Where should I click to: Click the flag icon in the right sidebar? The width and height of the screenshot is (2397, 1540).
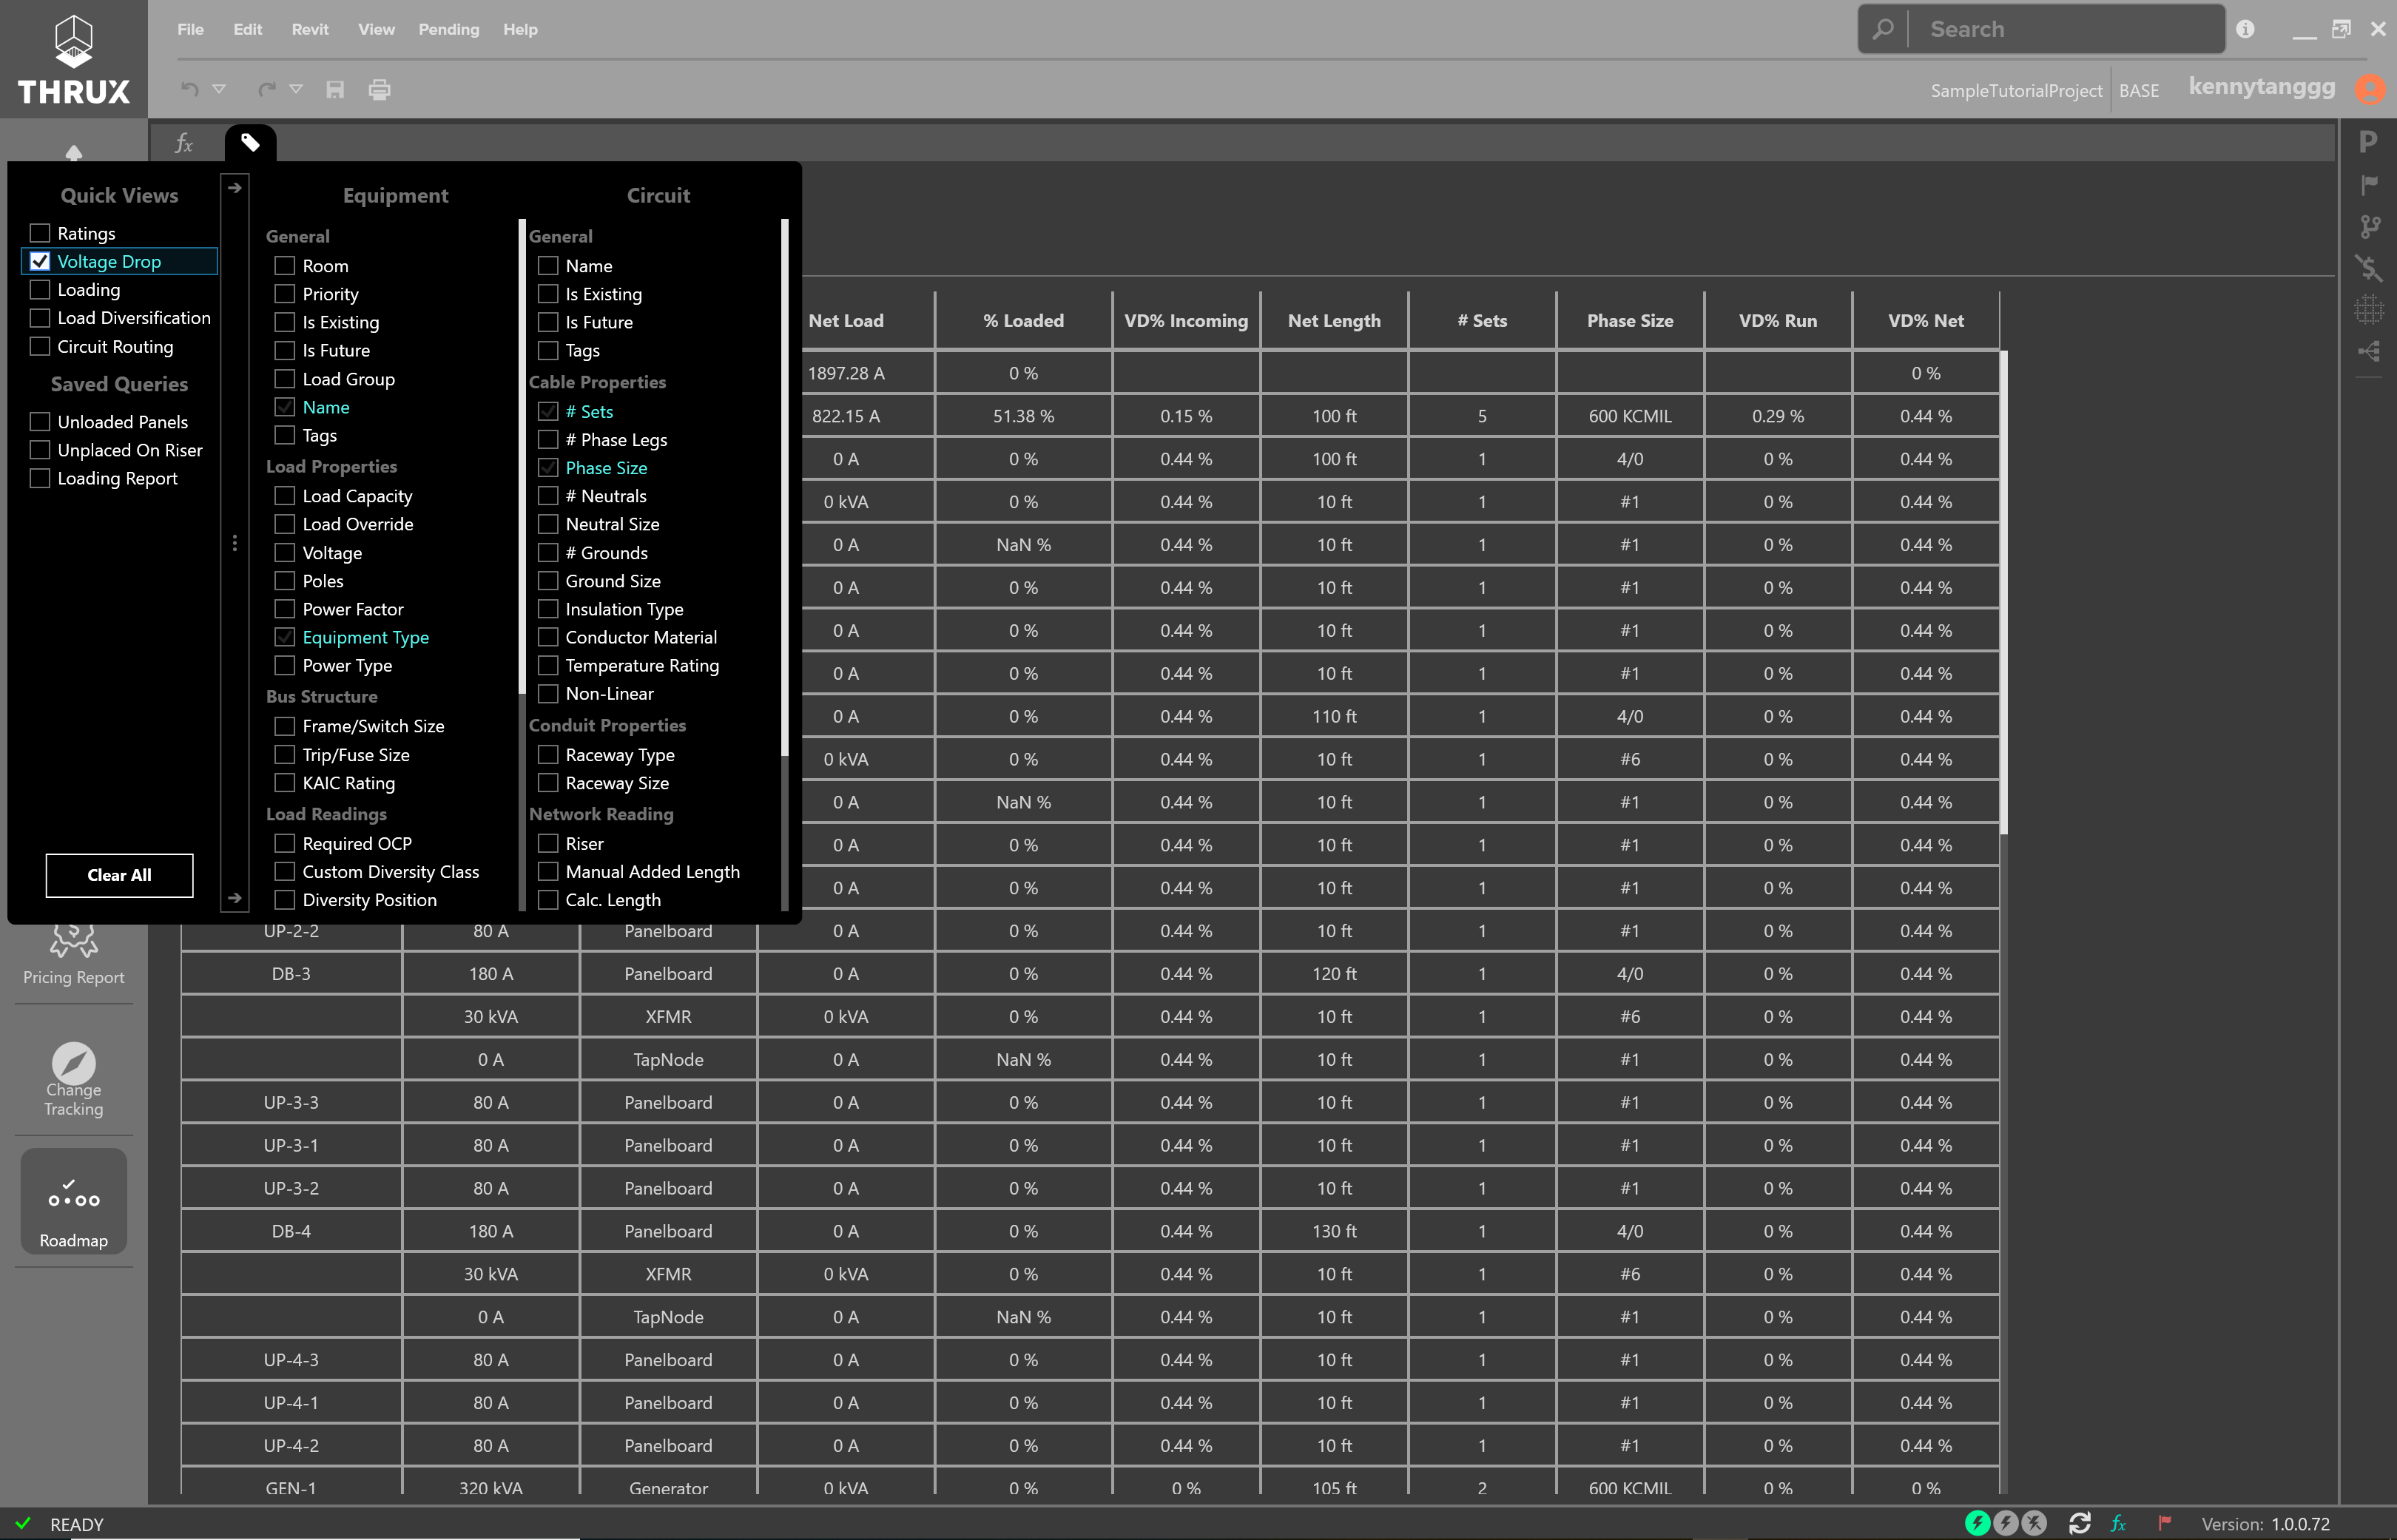tap(2368, 185)
